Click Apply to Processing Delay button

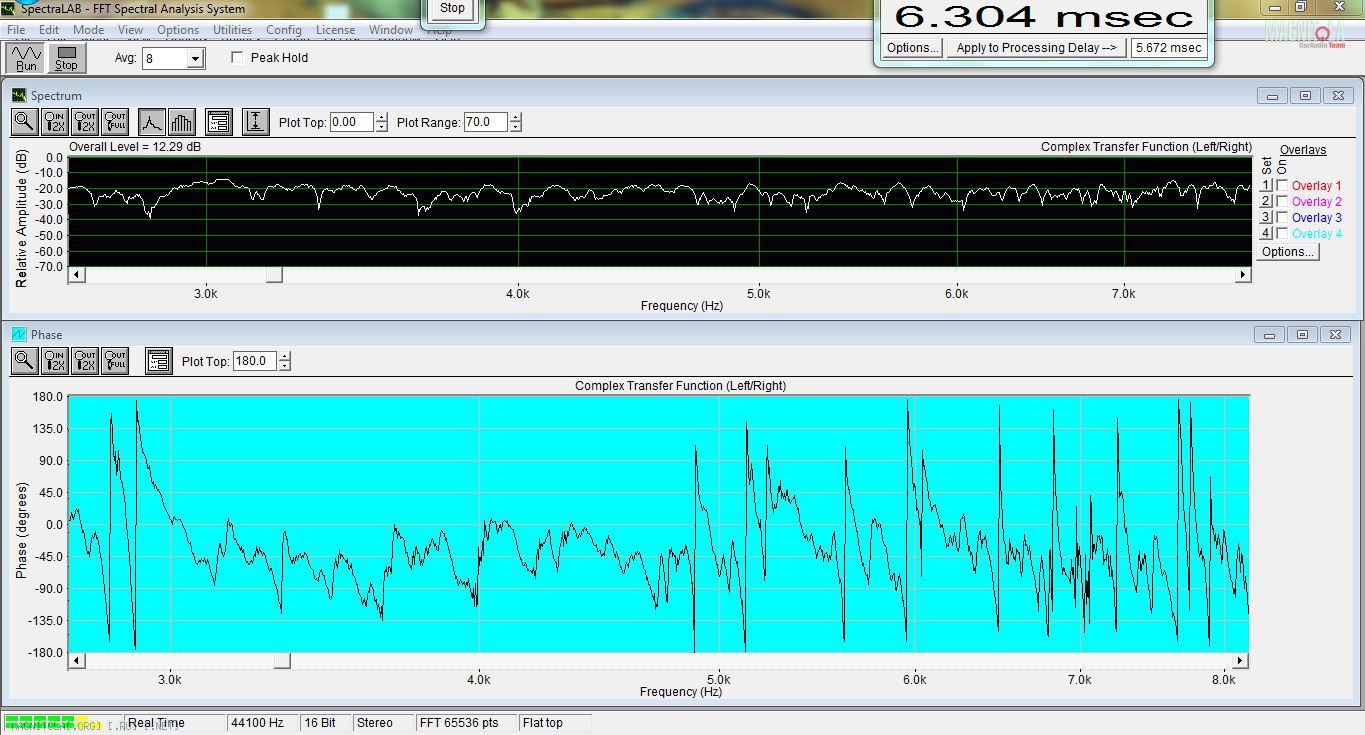pos(1035,48)
